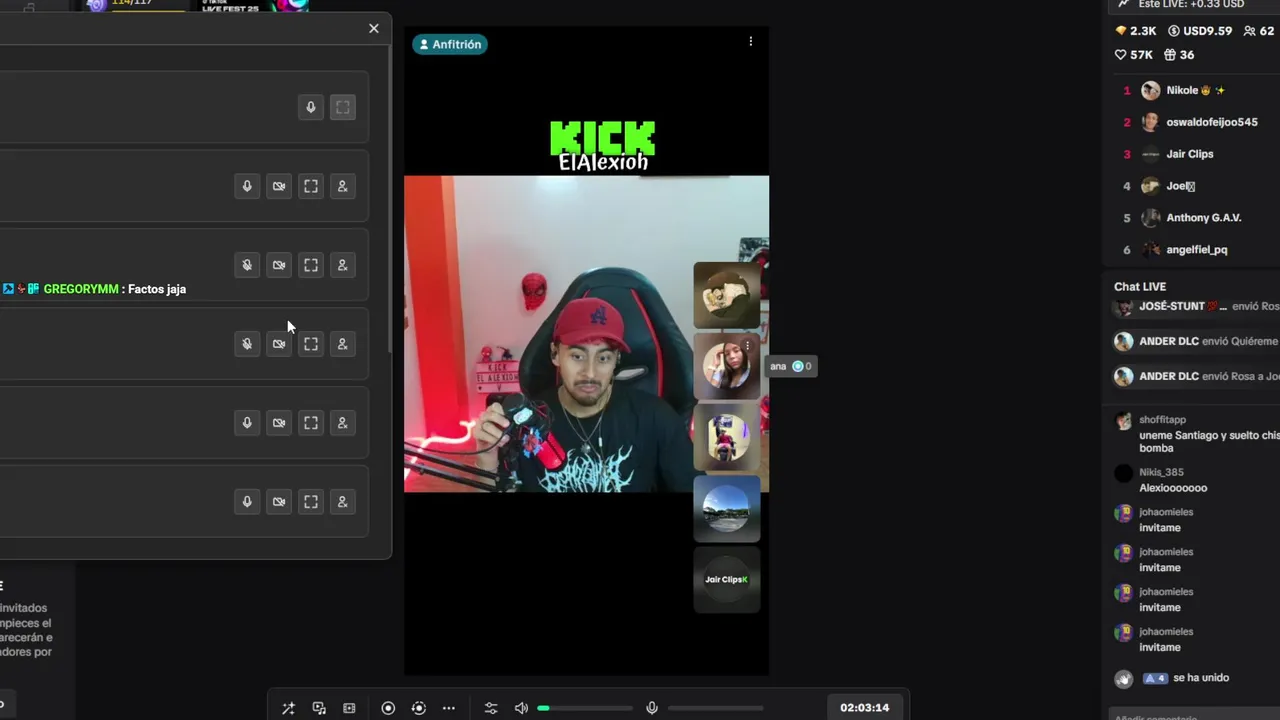The image size is (1280, 720).
Task: Click the 36 gifts stat
Action: 1179,55
